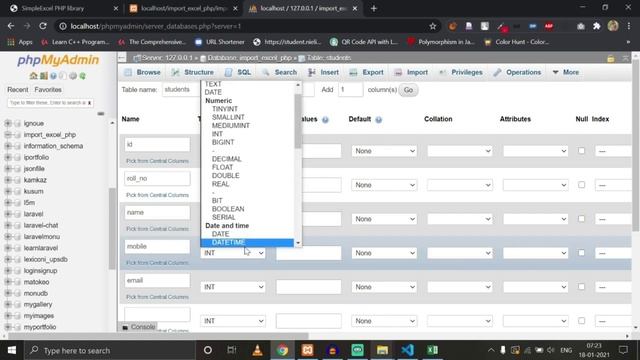Click help icon next to Length/Values header
The height and width of the screenshot is (360, 640).
point(325,120)
